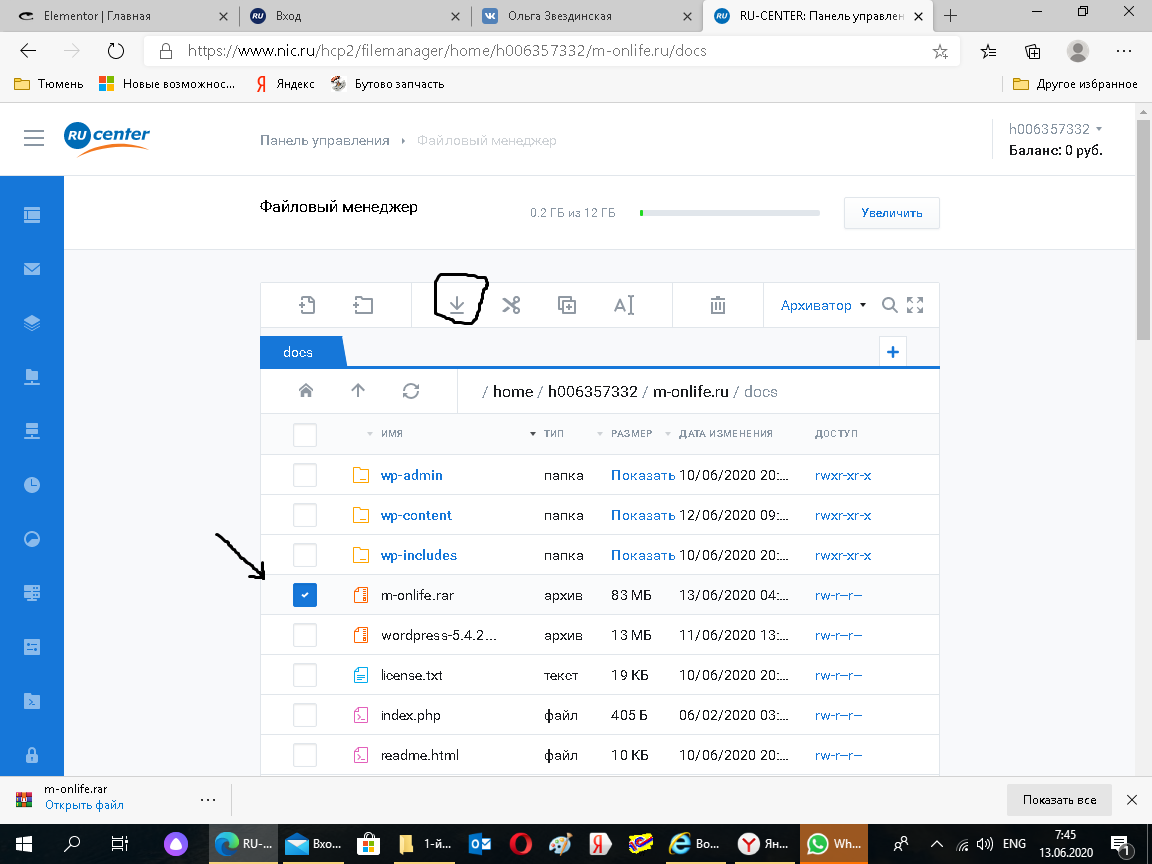Image resolution: width=1152 pixels, height=864 pixels.
Task: Click the new file icon in toolbar
Action: [x=307, y=305]
